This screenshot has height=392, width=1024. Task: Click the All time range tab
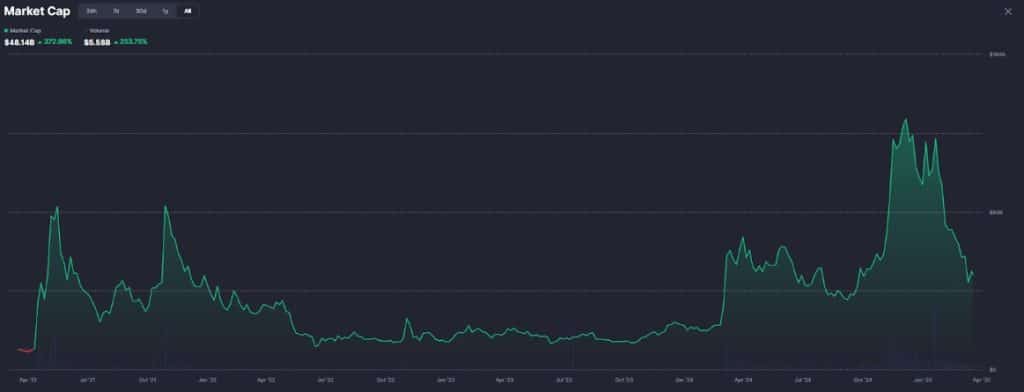tap(187, 11)
